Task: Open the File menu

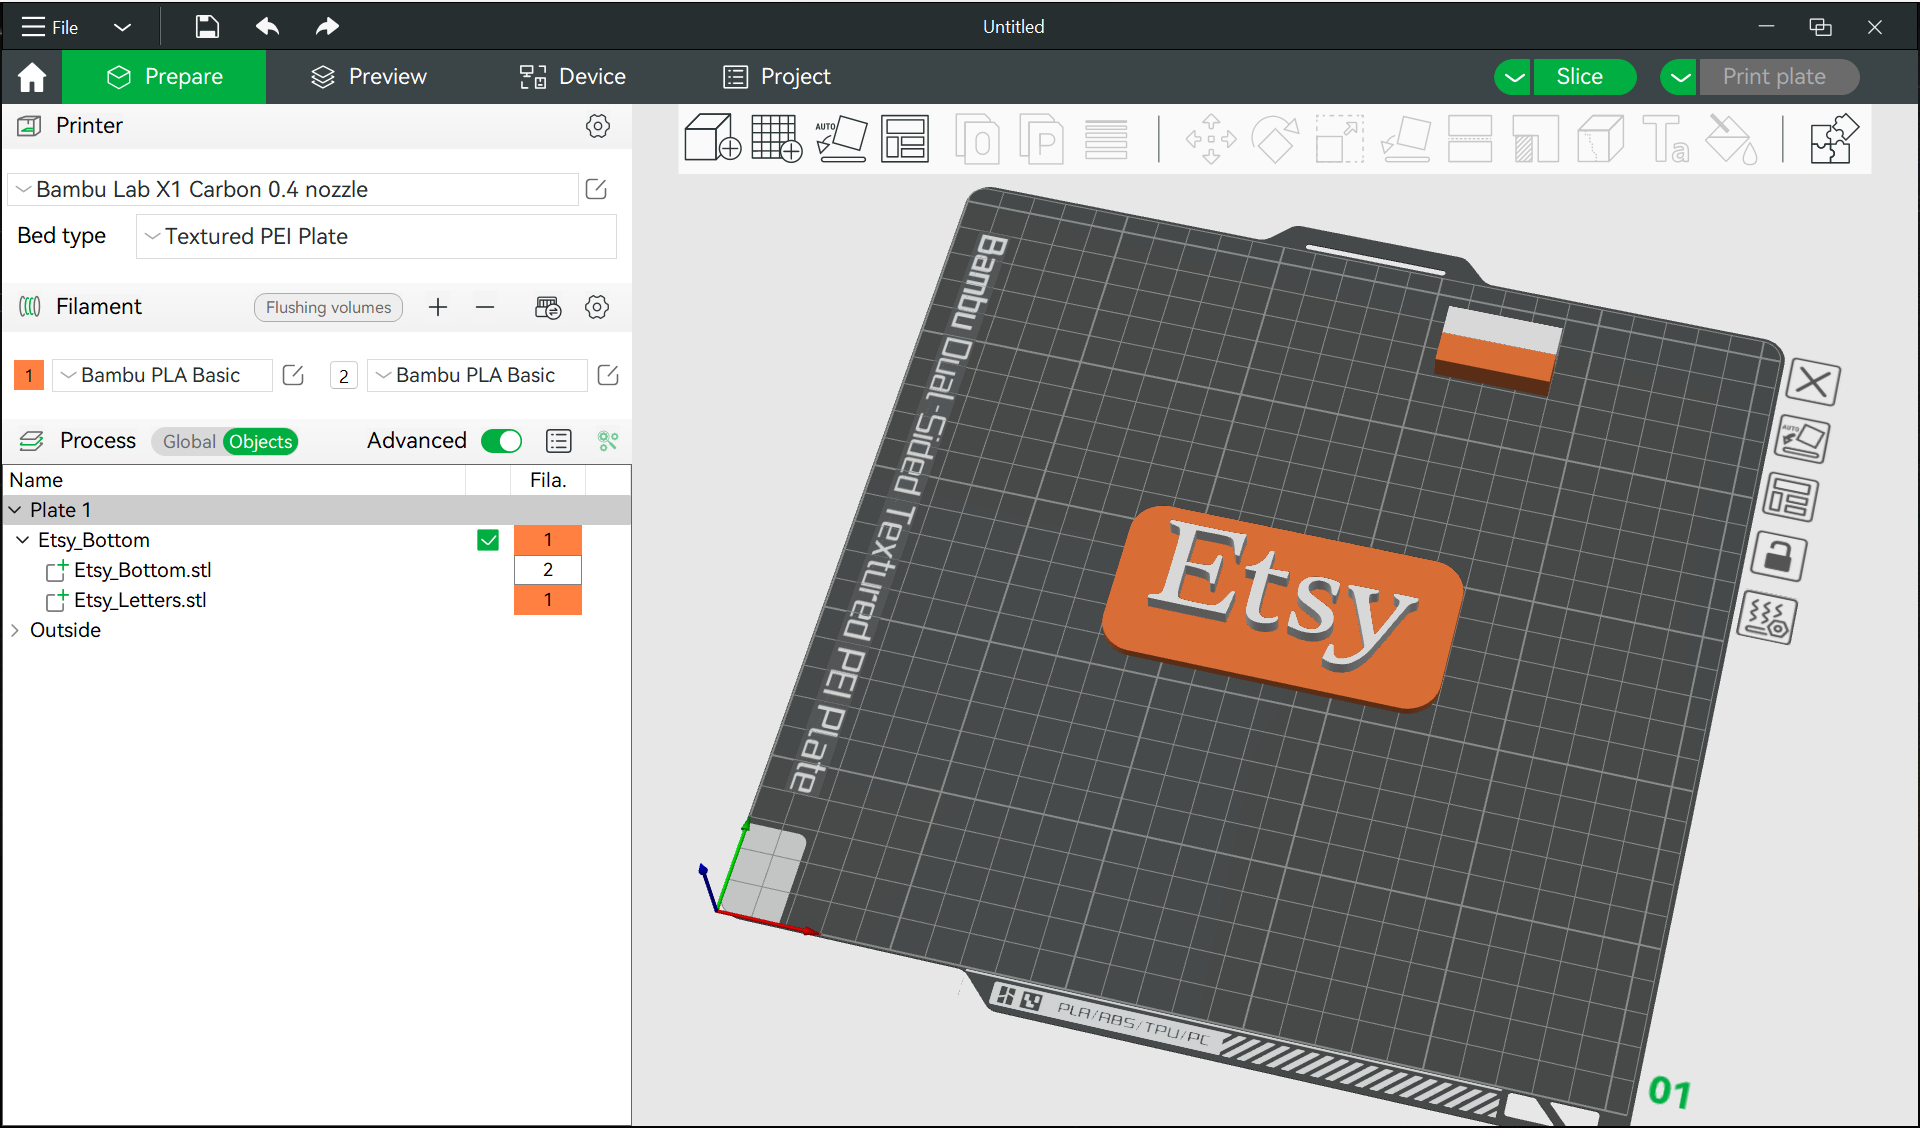Action: pyautogui.click(x=48, y=27)
